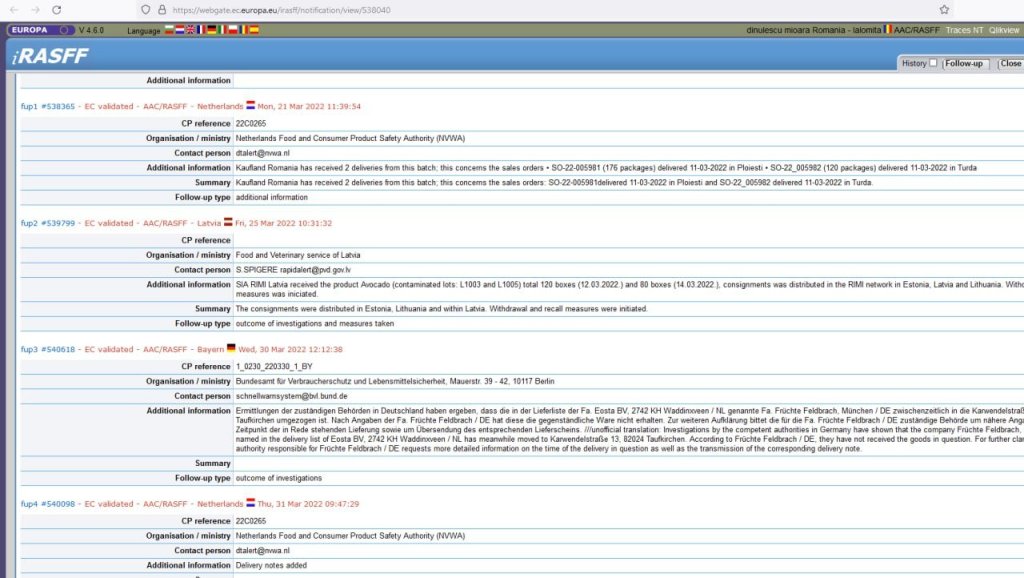
Task: Tick the History checkbox
Action: point(933,63)
